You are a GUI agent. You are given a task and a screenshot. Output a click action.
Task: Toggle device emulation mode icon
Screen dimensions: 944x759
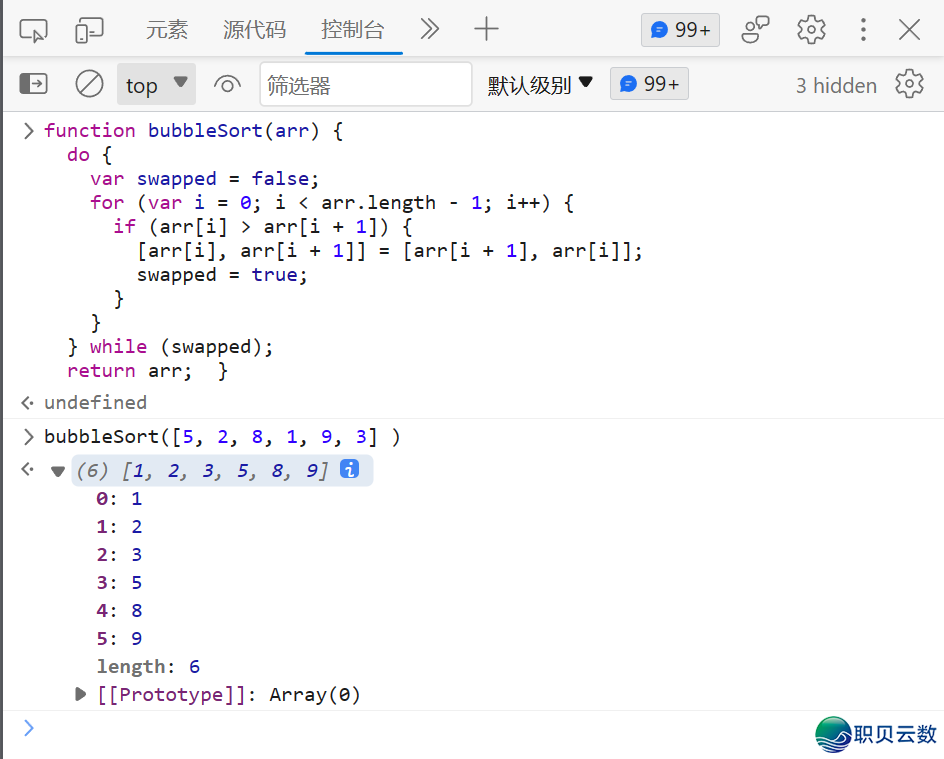pos(89,30)
